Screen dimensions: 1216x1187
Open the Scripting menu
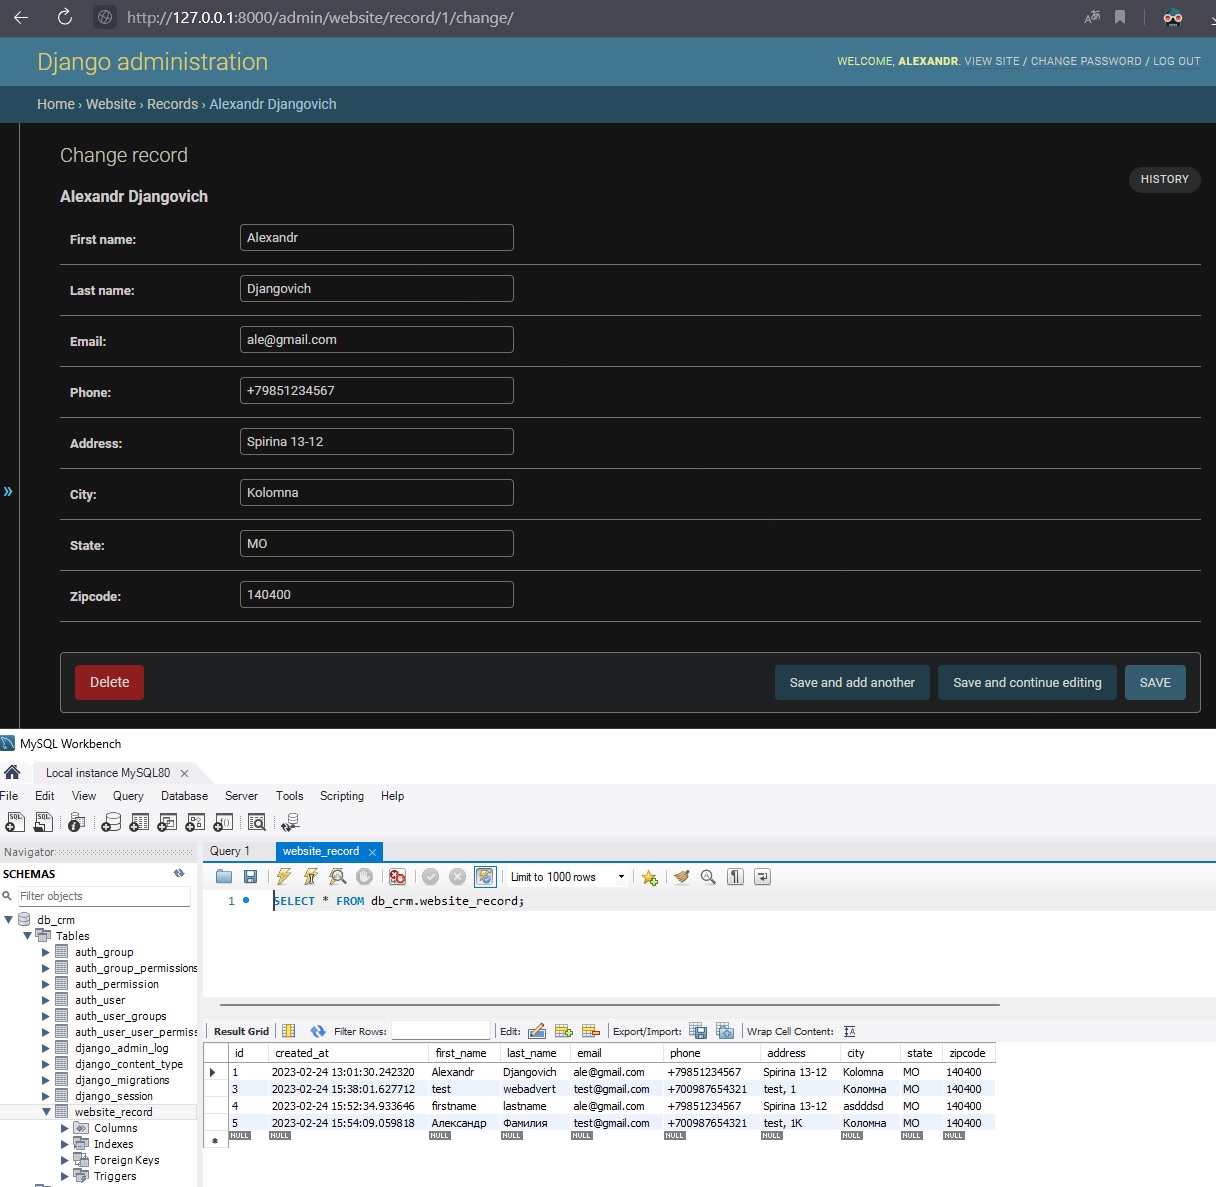coord(342,796)
